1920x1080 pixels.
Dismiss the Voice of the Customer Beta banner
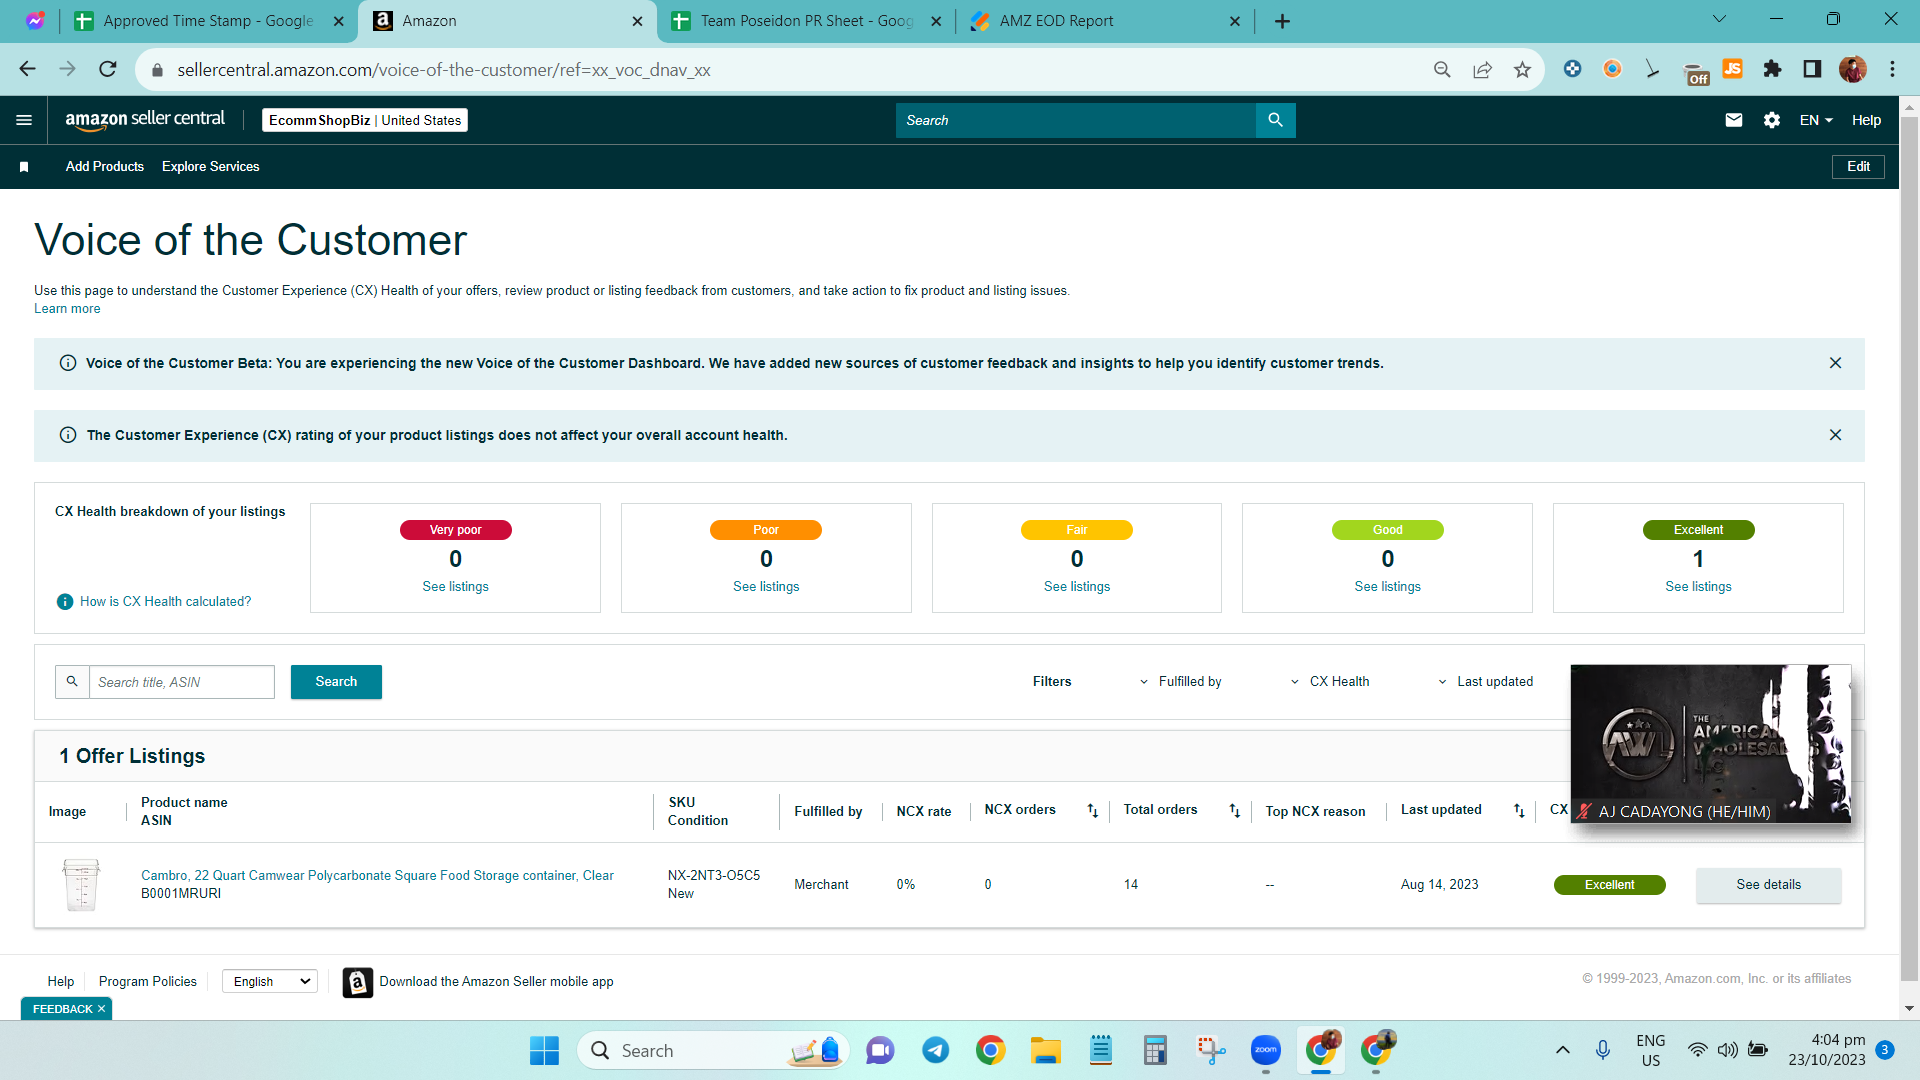point(1835,363)
